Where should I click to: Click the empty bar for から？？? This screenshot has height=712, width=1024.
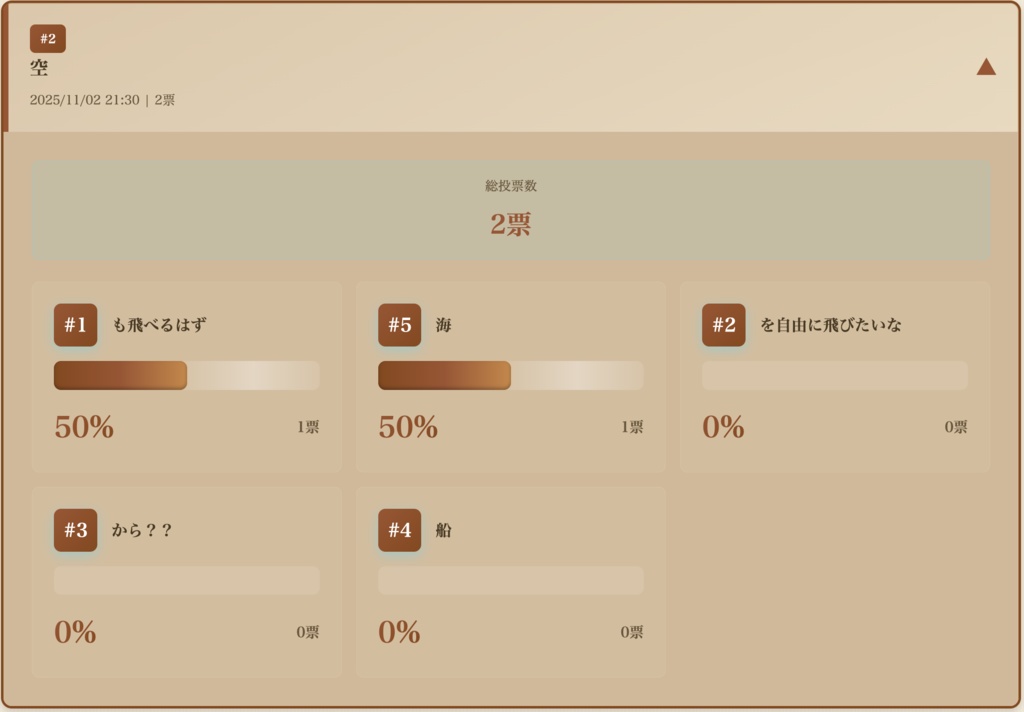click(x=187, y=581)
